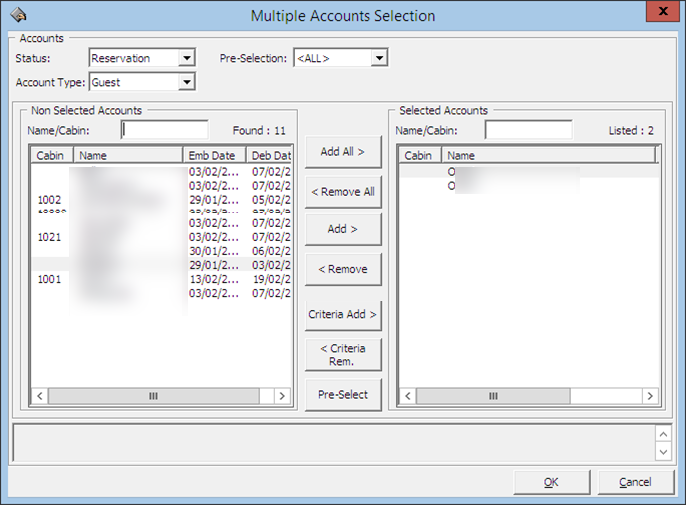Image resolution: width=686 pixels, height=505 pixels.
Task: Select the highlighted row with Deb Date 03/02/2
Action: click(161, 265)
